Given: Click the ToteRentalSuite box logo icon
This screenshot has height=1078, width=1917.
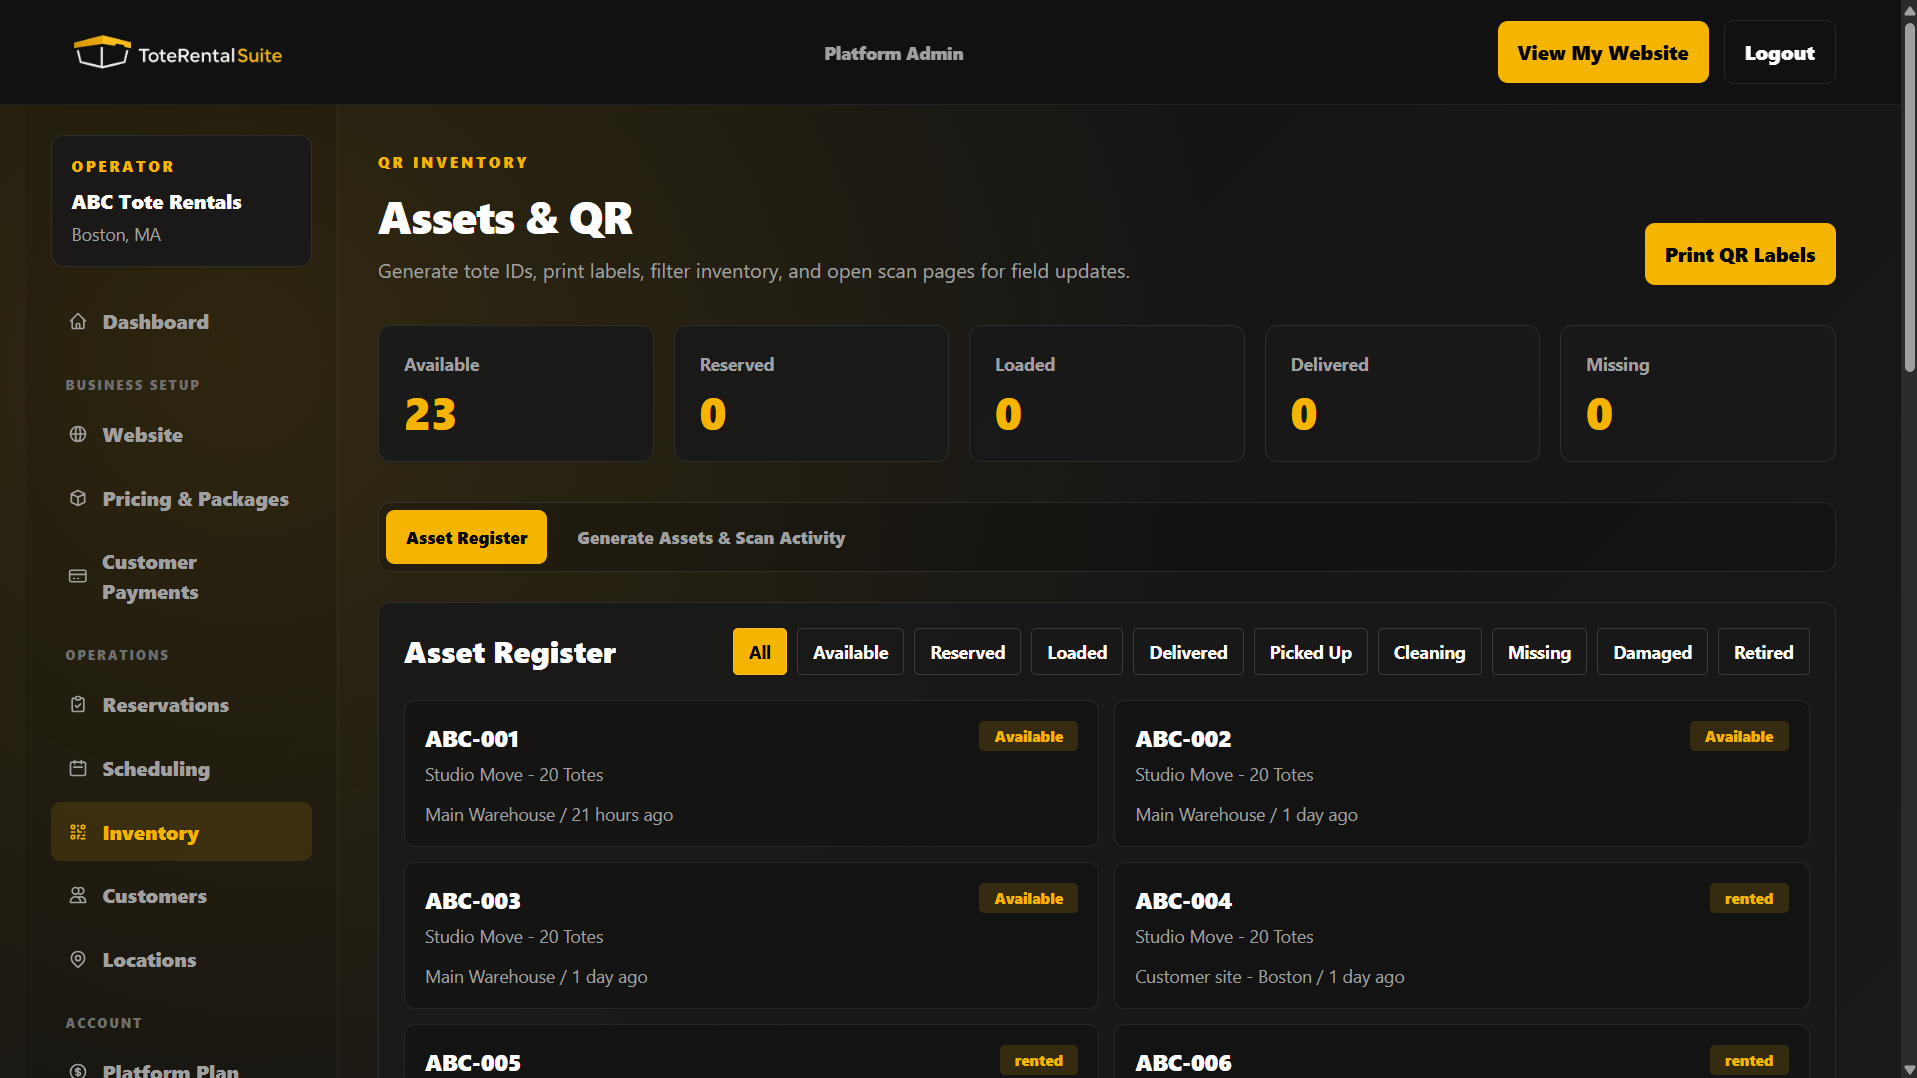Looking at the screenshot, I should coord(102,52).
